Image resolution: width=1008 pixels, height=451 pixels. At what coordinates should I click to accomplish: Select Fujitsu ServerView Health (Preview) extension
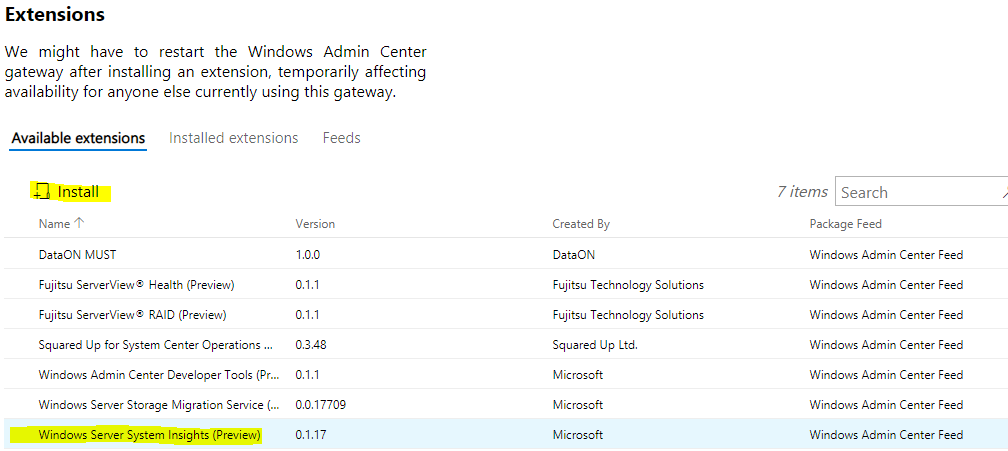[x=136, y=285]
